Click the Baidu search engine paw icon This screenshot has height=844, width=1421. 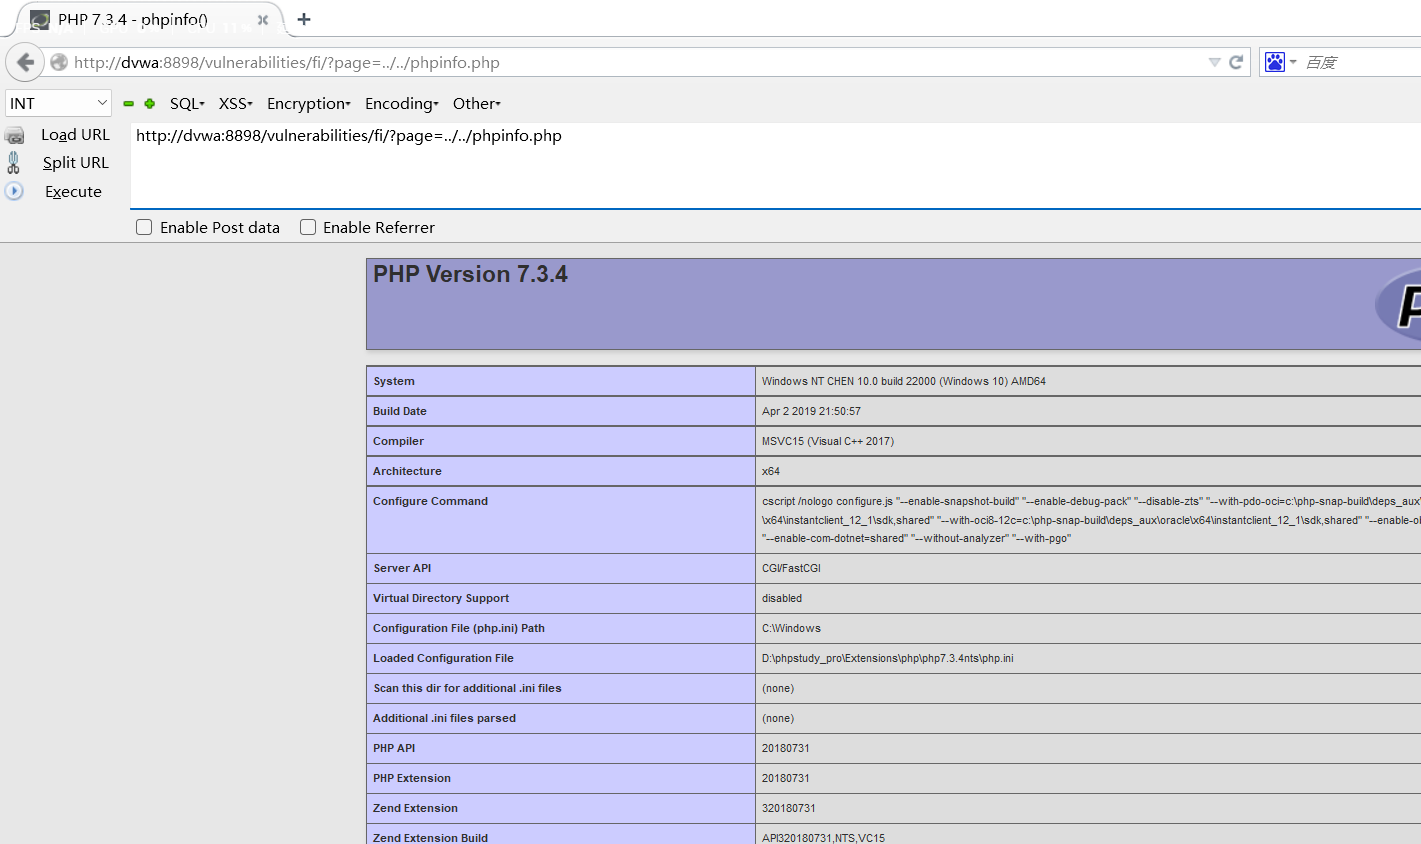[x=1275, y=62]
